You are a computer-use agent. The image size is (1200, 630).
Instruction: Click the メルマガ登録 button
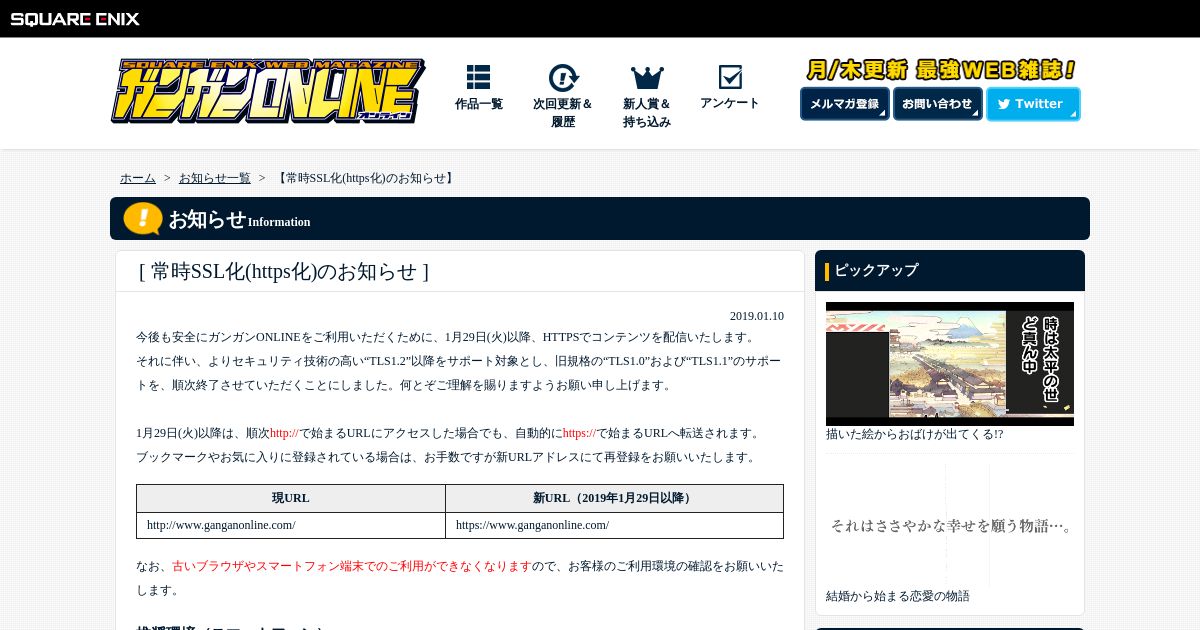click(844, 104)
